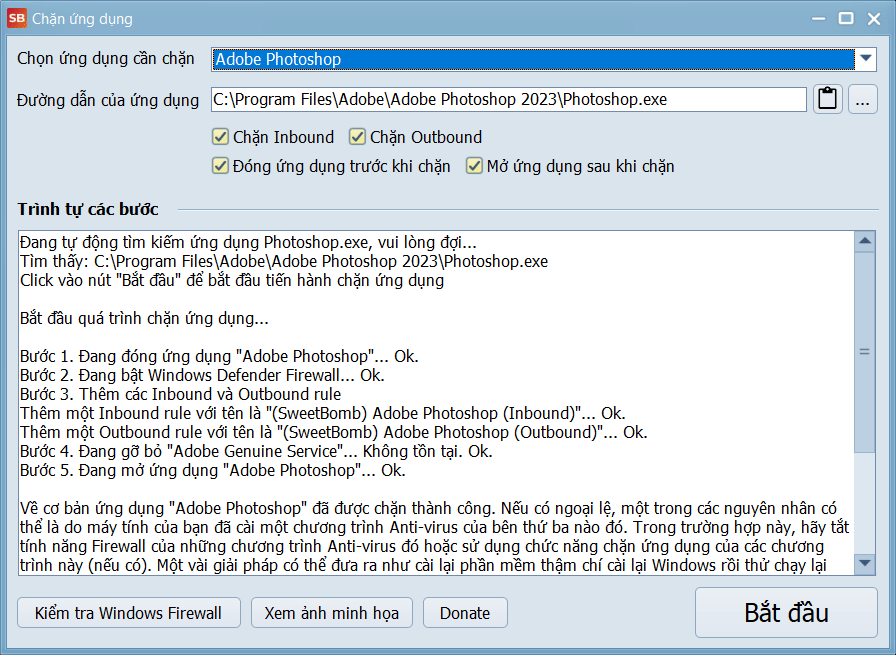Minimize the Chặn ứng dụng window
Image resolution: width=896 pixels, height=655 pixels.
coord(819,18)
